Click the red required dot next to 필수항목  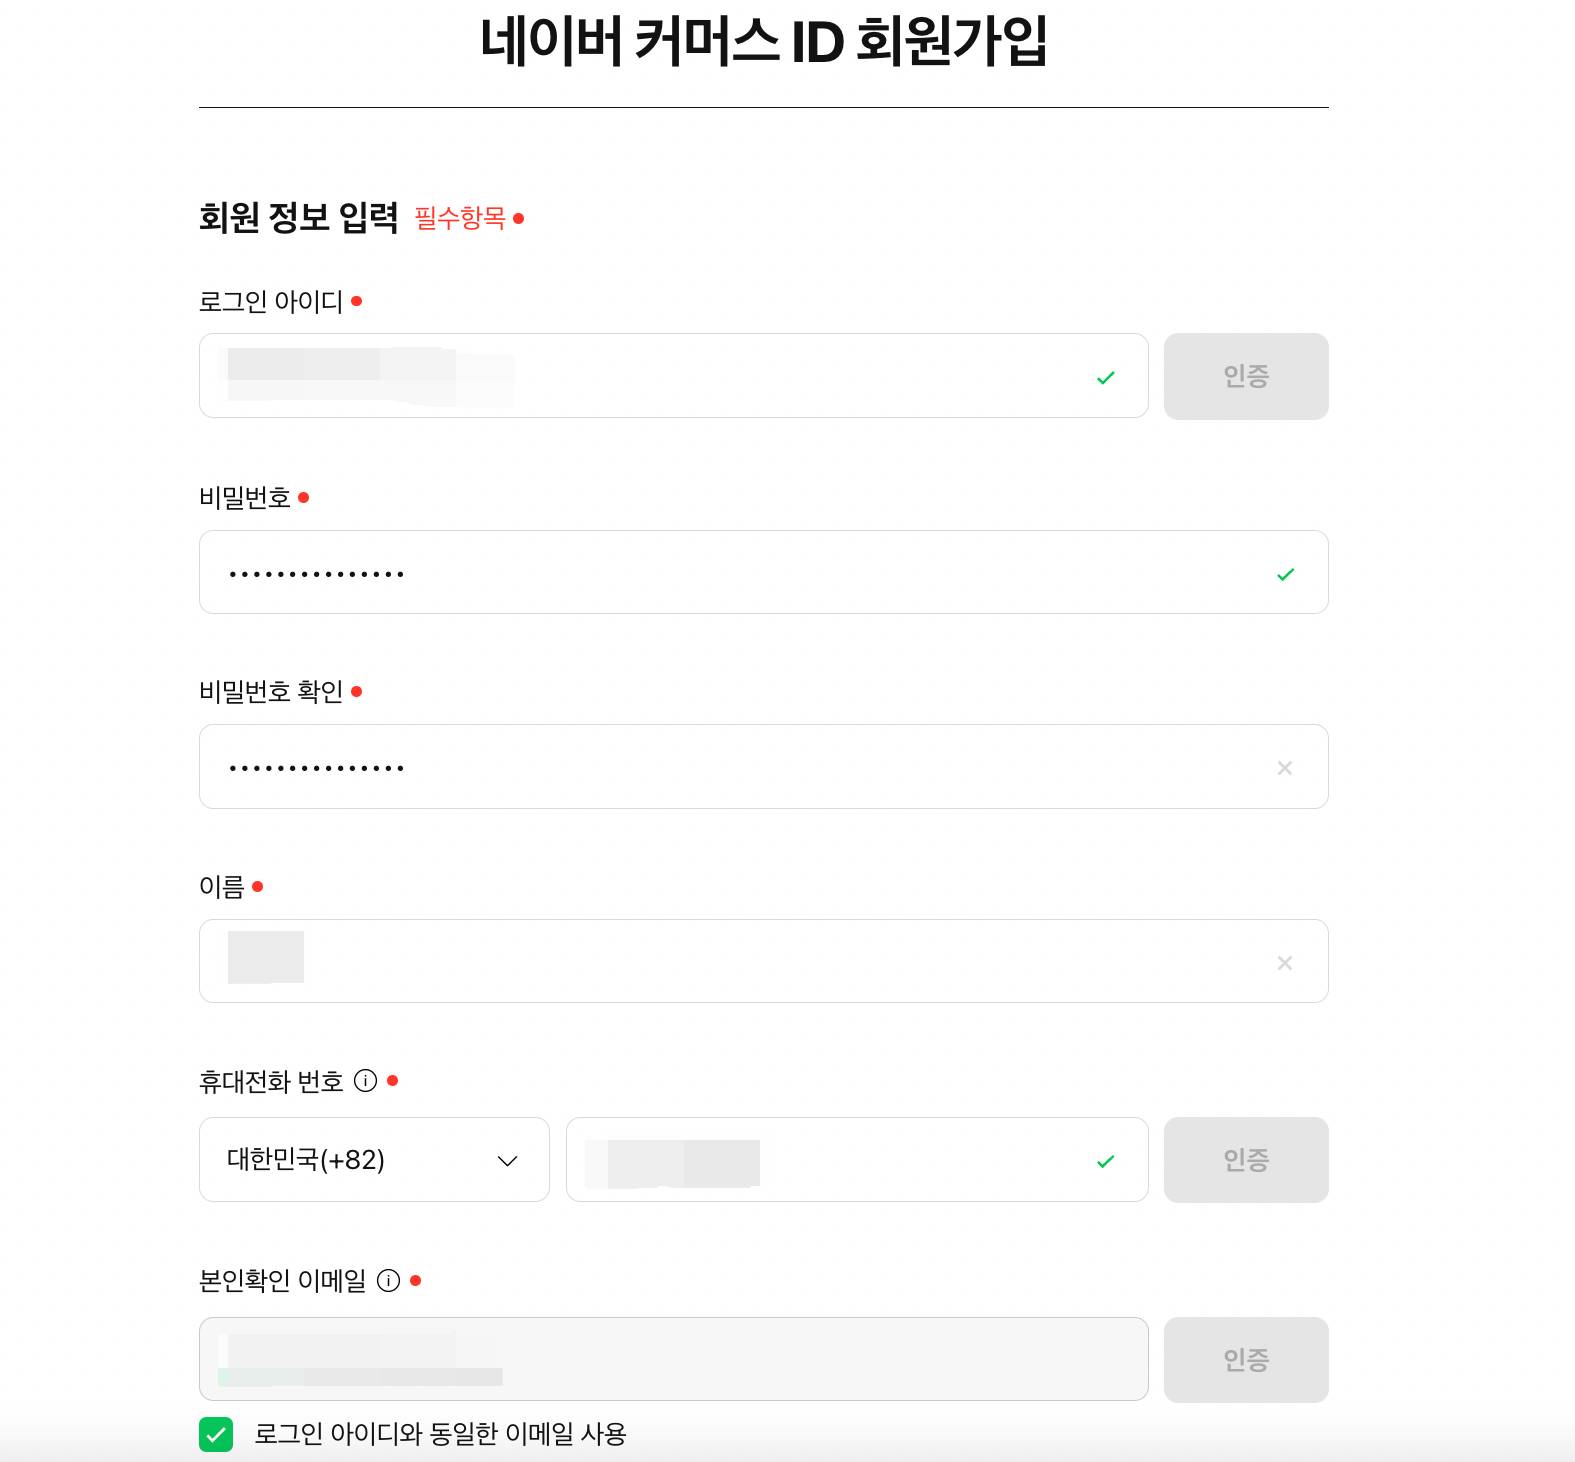[521, 218]
